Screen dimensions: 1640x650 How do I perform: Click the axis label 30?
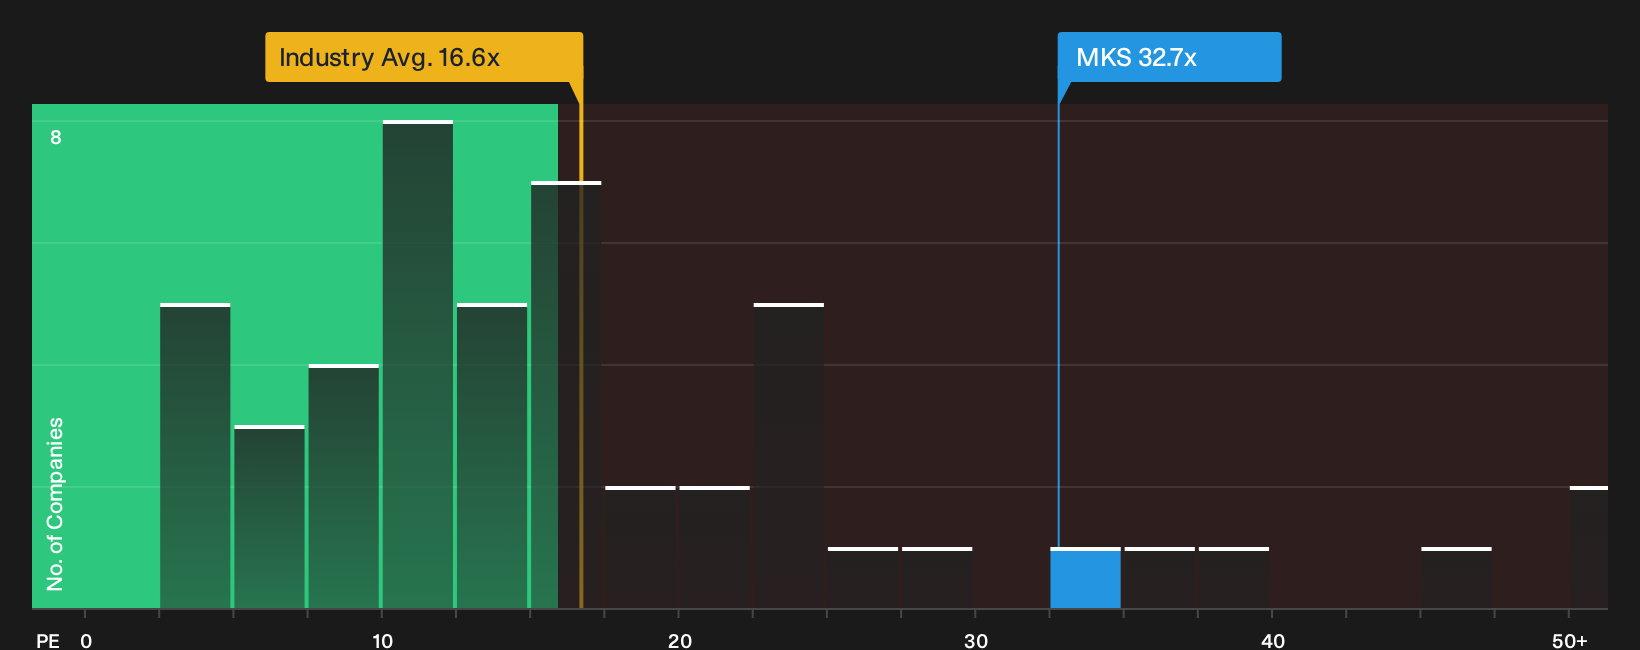click(x=976, y=640)
